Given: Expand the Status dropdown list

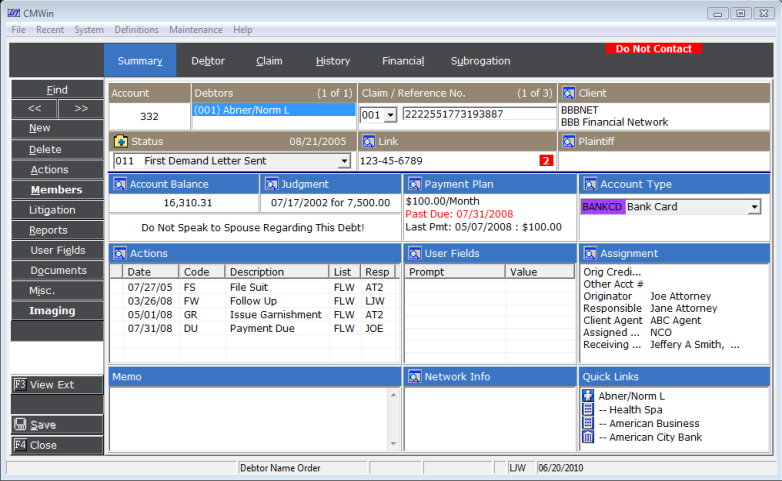Looking at the screenshot, I should pos(344,161).
